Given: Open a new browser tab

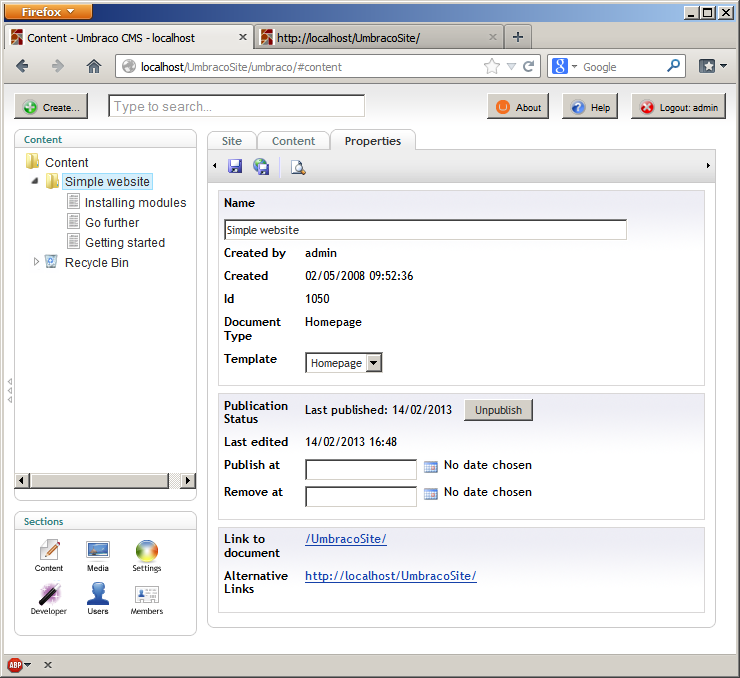Looking at the screenshot, I should click(x=518, y=37).
